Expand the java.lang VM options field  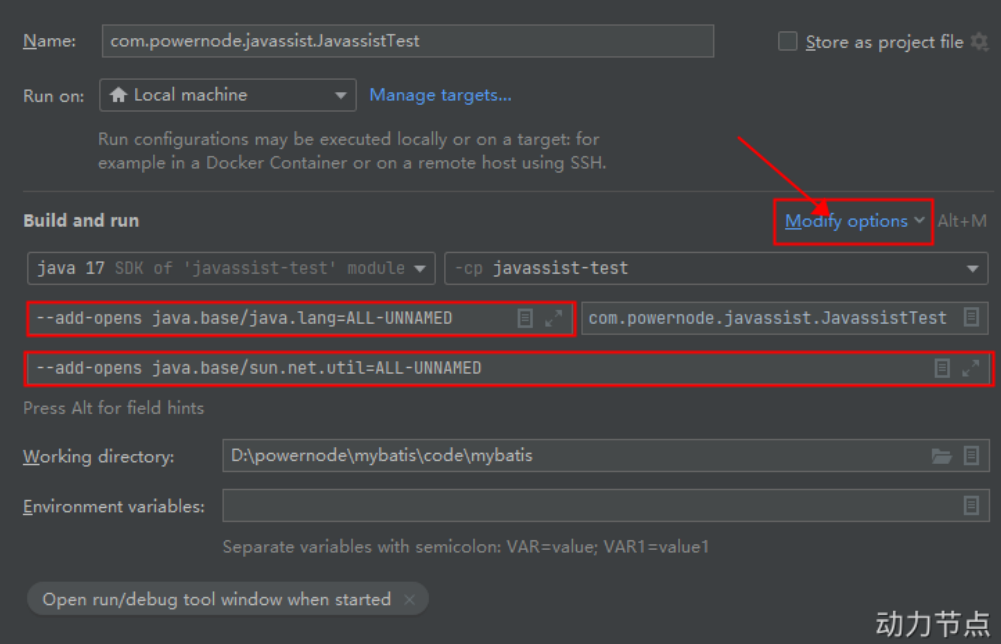point(553,318)
